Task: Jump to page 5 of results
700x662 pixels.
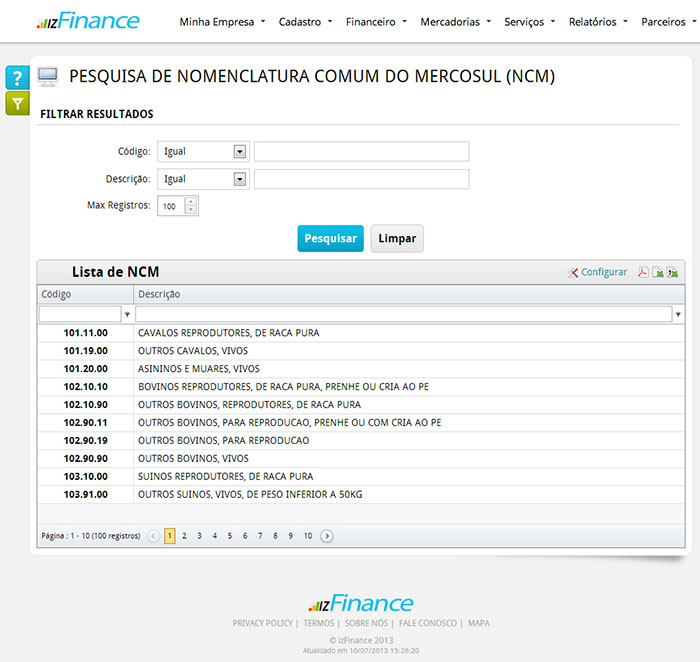Action: (x=229, y=536)
